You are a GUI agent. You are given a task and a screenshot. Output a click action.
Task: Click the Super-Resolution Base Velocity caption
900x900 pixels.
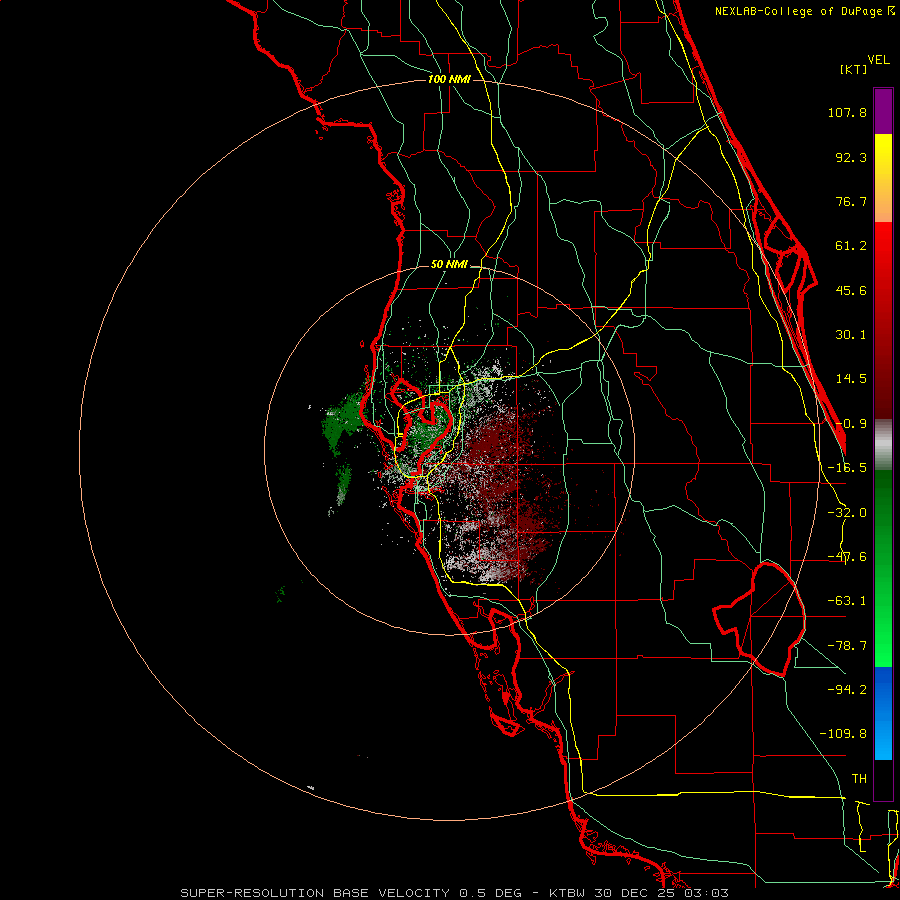(455, 893)
